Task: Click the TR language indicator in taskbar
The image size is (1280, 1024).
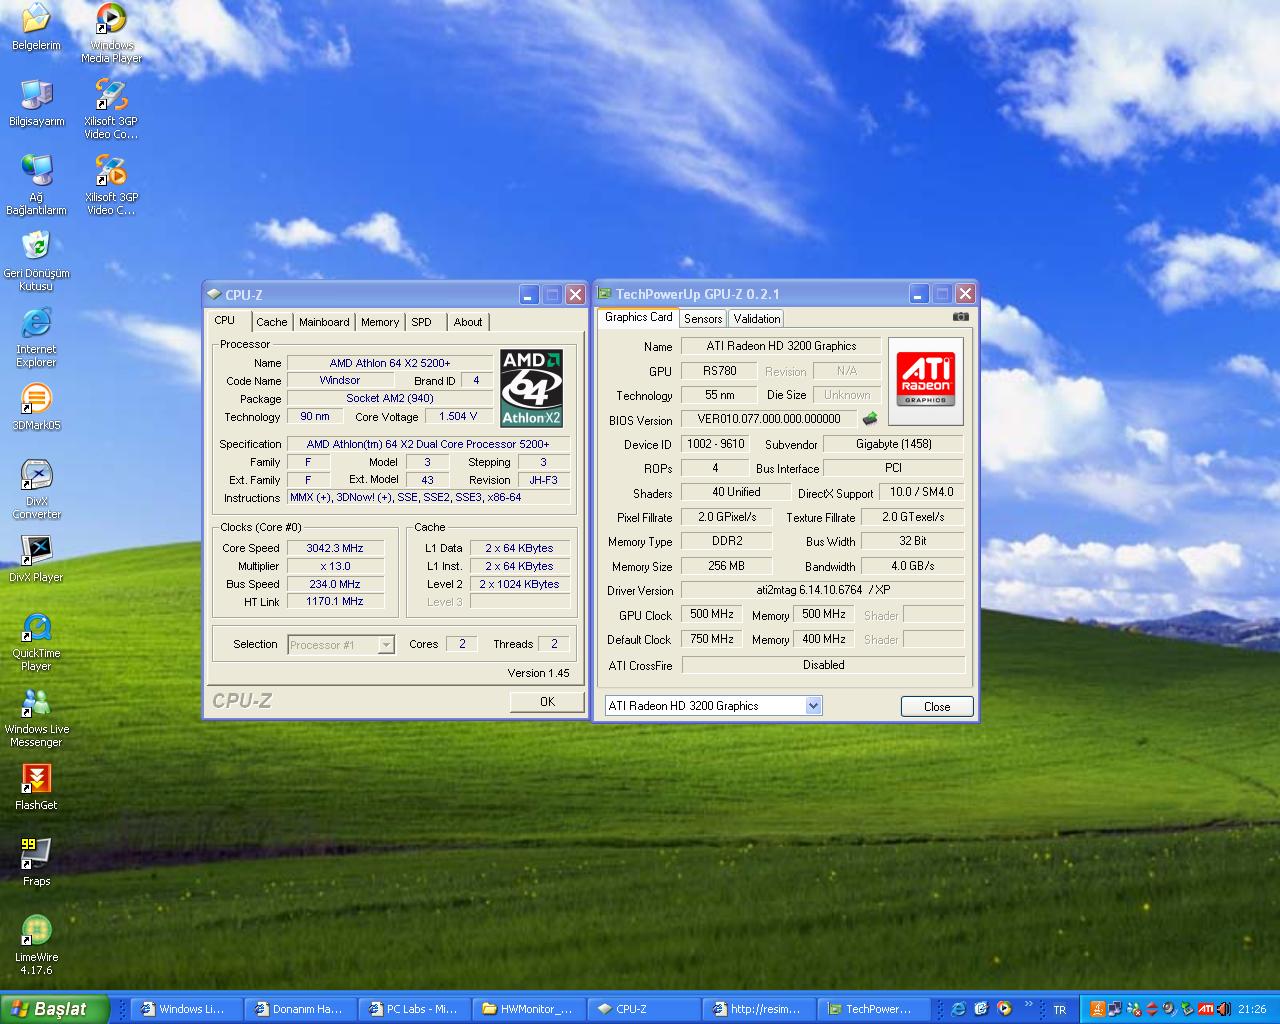Action: (1060, 1009)
